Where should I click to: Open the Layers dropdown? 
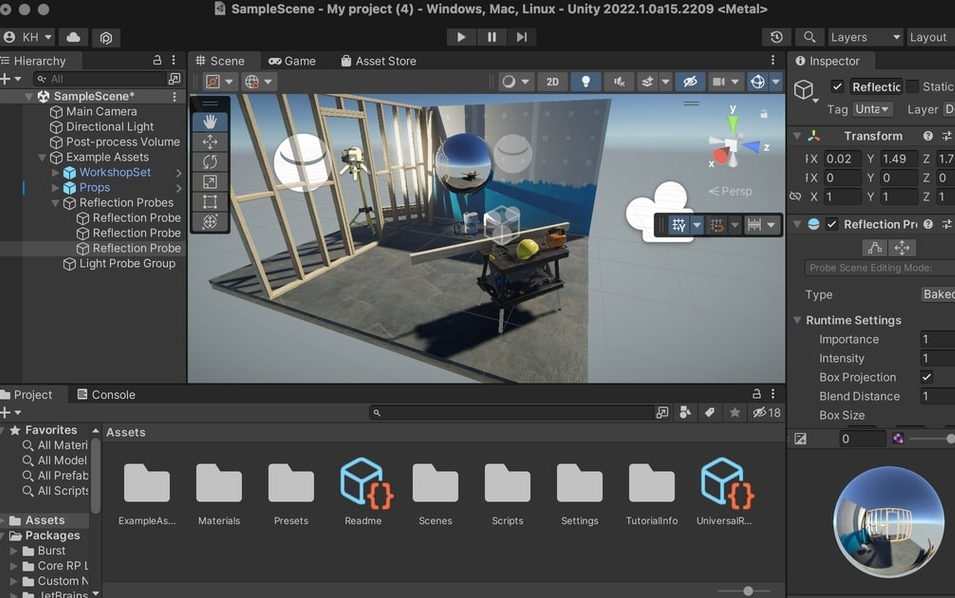click(x=863, y=37)
